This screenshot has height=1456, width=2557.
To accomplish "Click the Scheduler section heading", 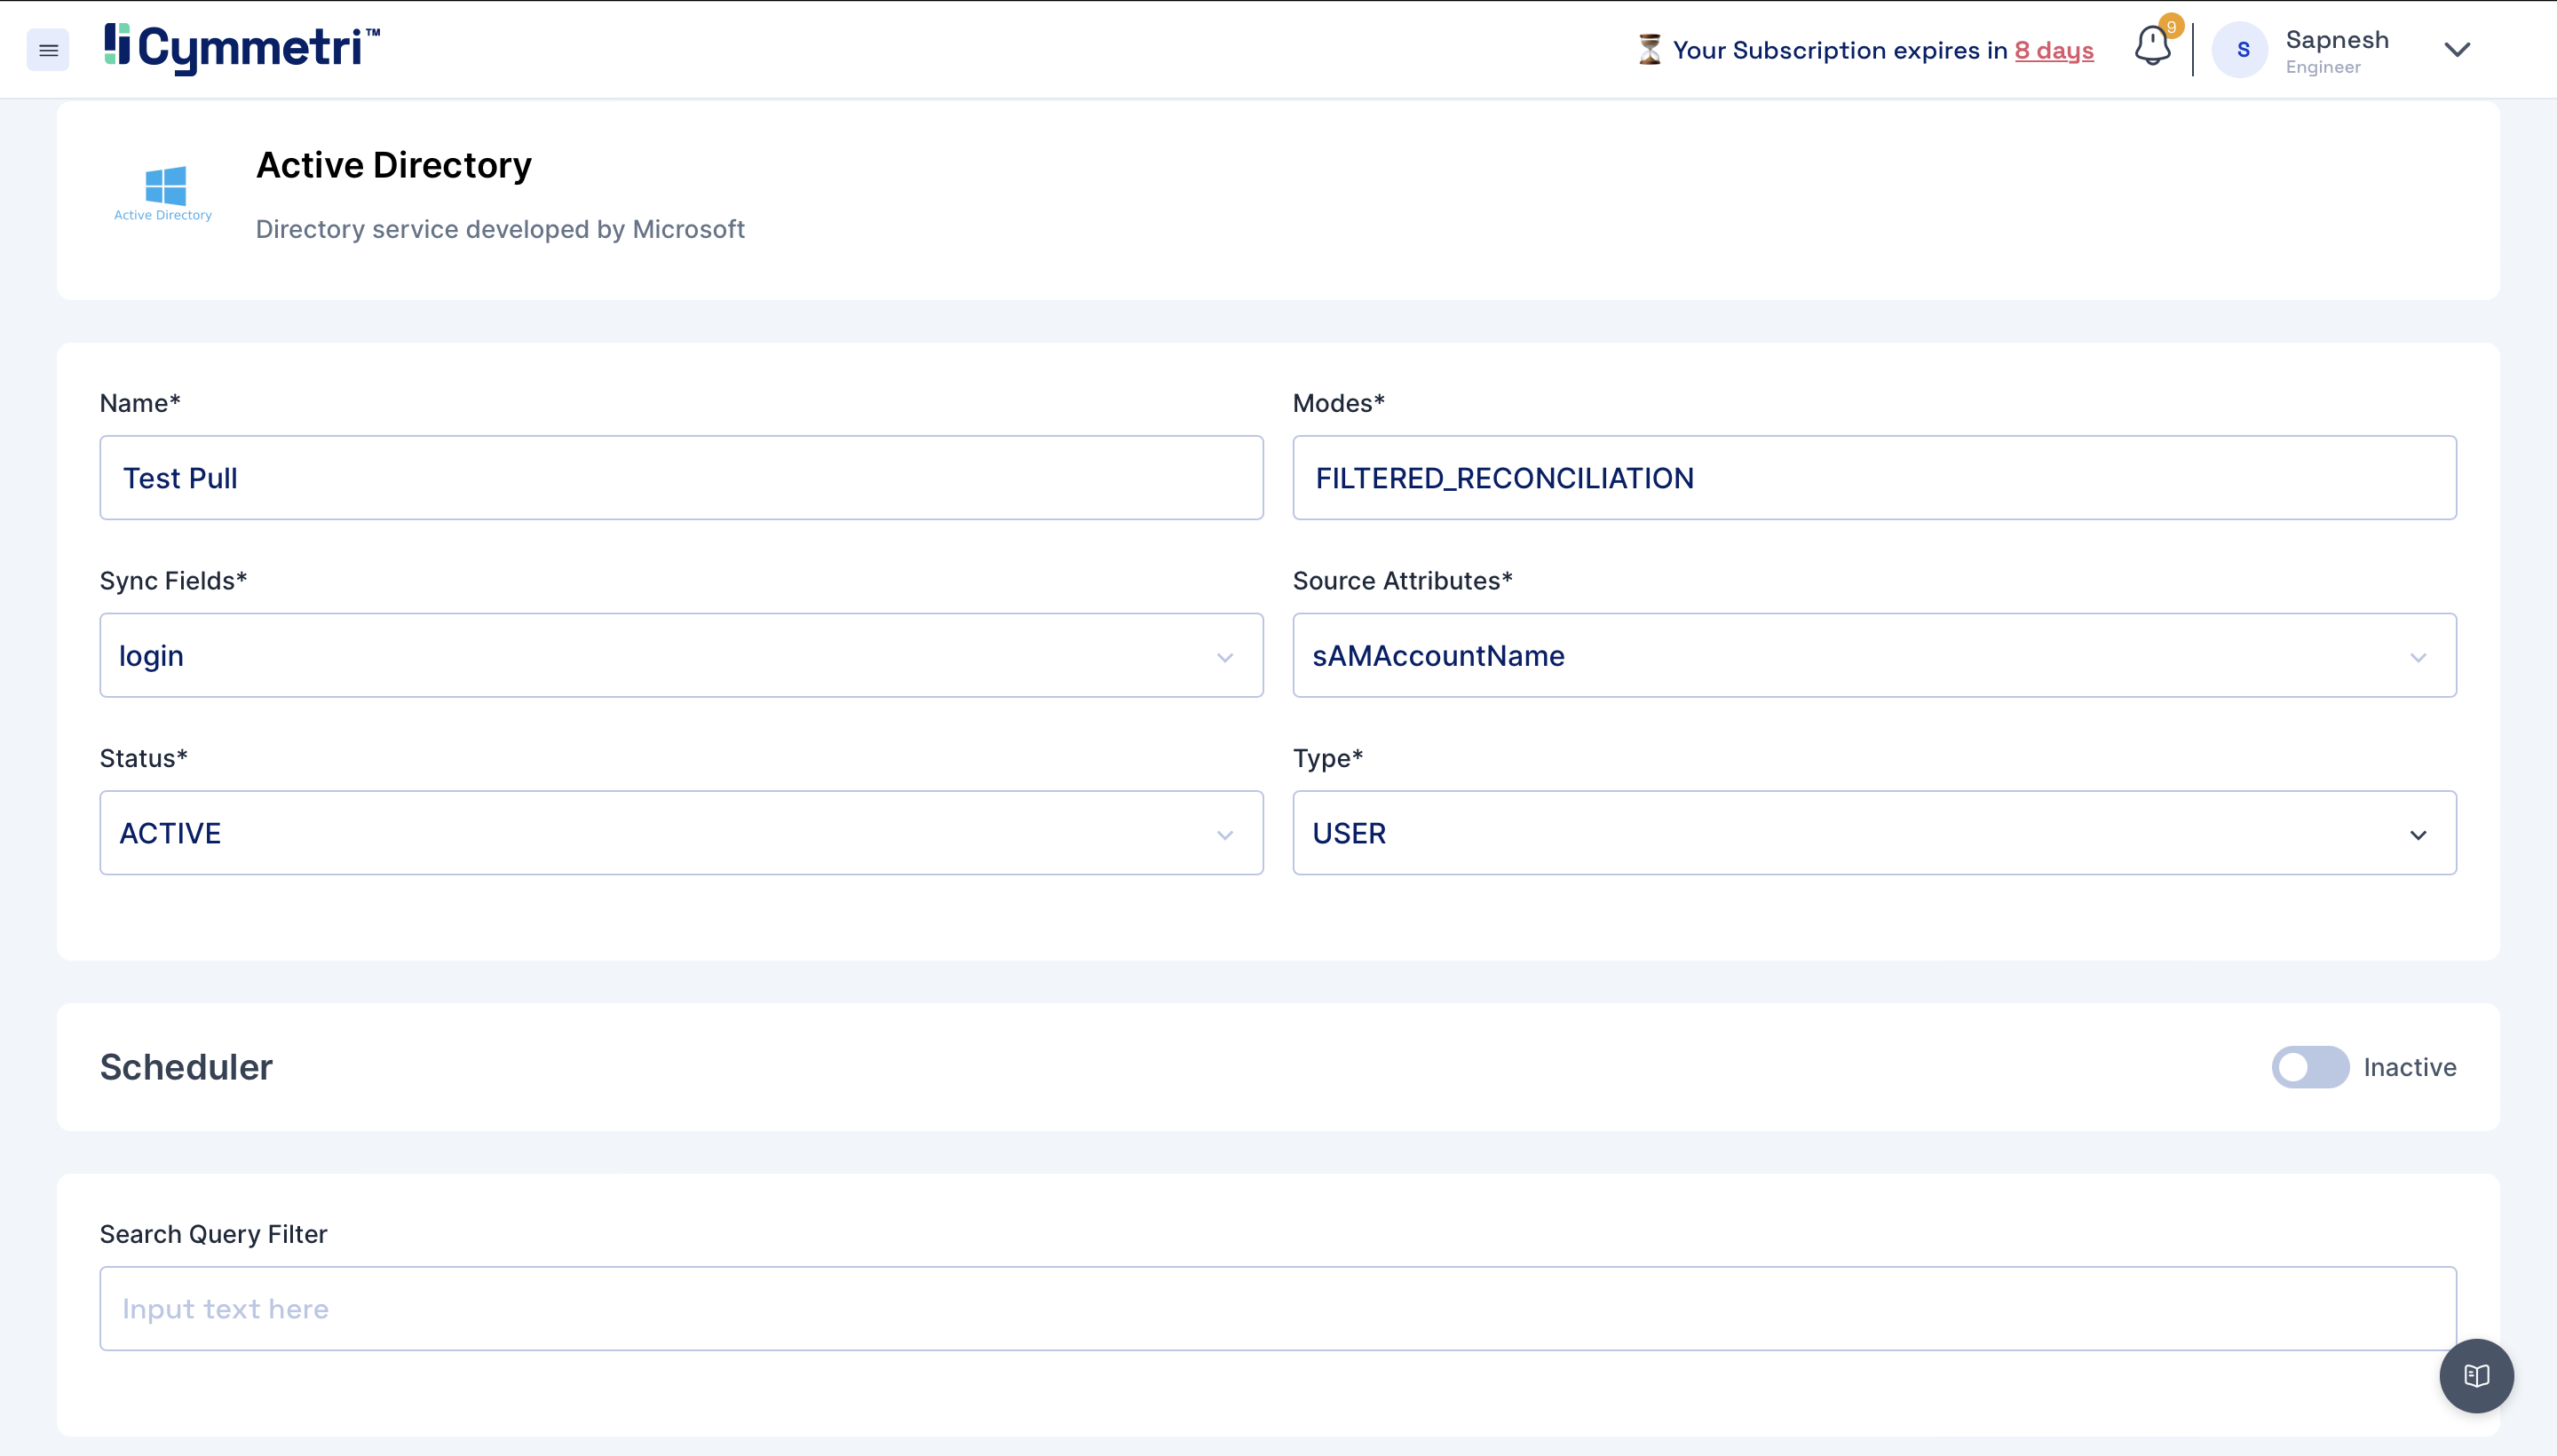I will coord(186,1067).
